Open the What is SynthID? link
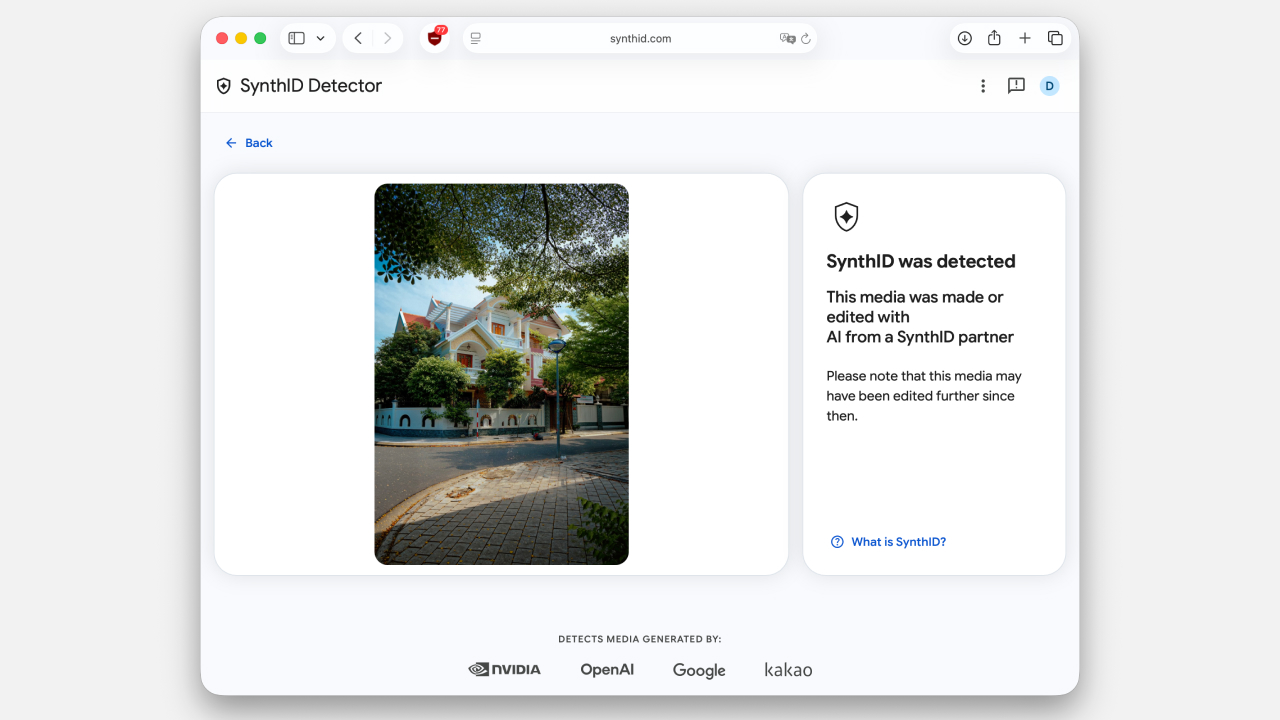The image size is (1280, 720). click(x=888, y=542)
